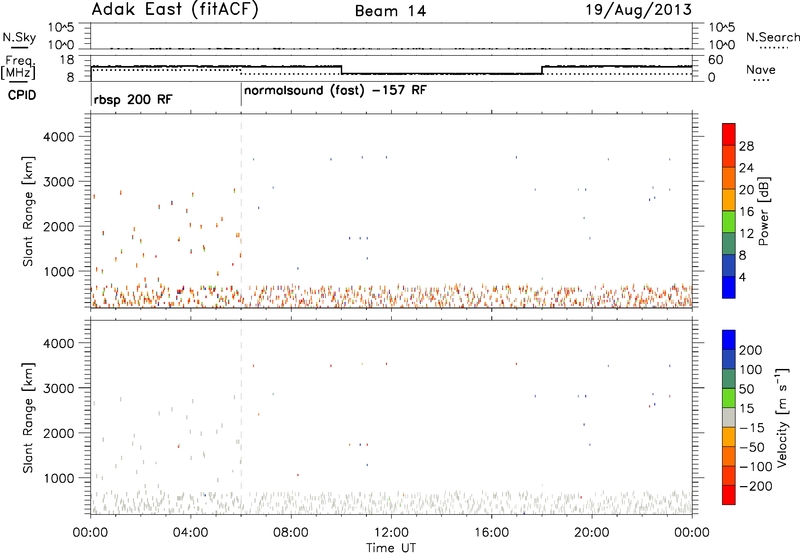Viewport: 800px width, 554px height.
Task: Select 'normalsound (fast) -157 RF' label
Action: point(335,90)
